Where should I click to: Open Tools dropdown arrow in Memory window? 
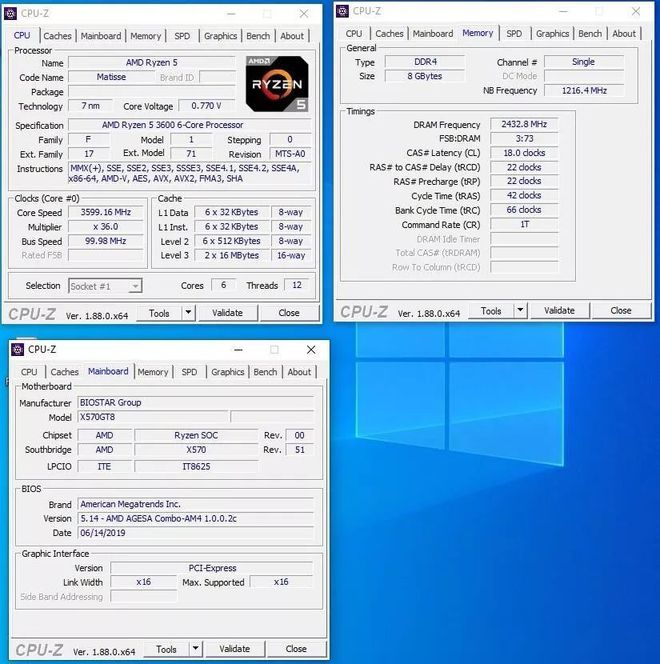(520, 310)
